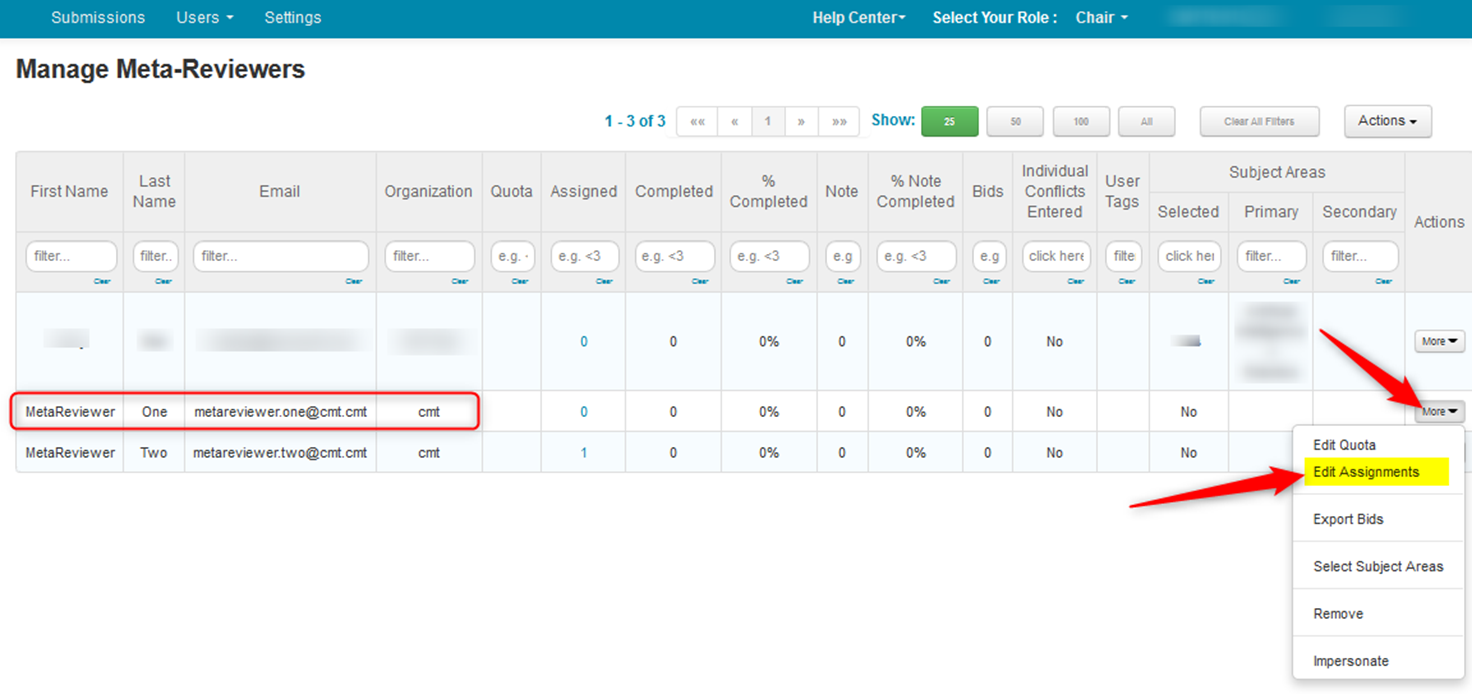Click the Note filter field
This screenshot has height=694, width=1472.
842,256
